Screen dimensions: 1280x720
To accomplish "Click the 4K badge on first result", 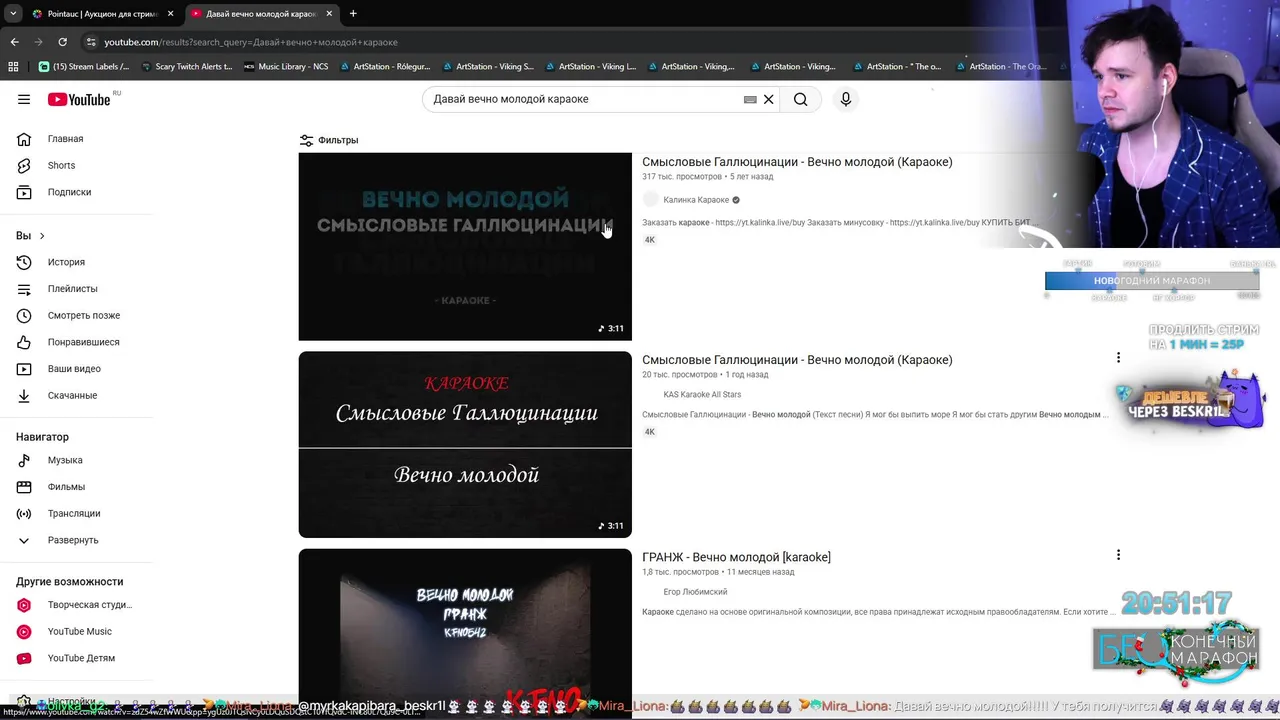I will pyautogui.click(x=649, y=240).
